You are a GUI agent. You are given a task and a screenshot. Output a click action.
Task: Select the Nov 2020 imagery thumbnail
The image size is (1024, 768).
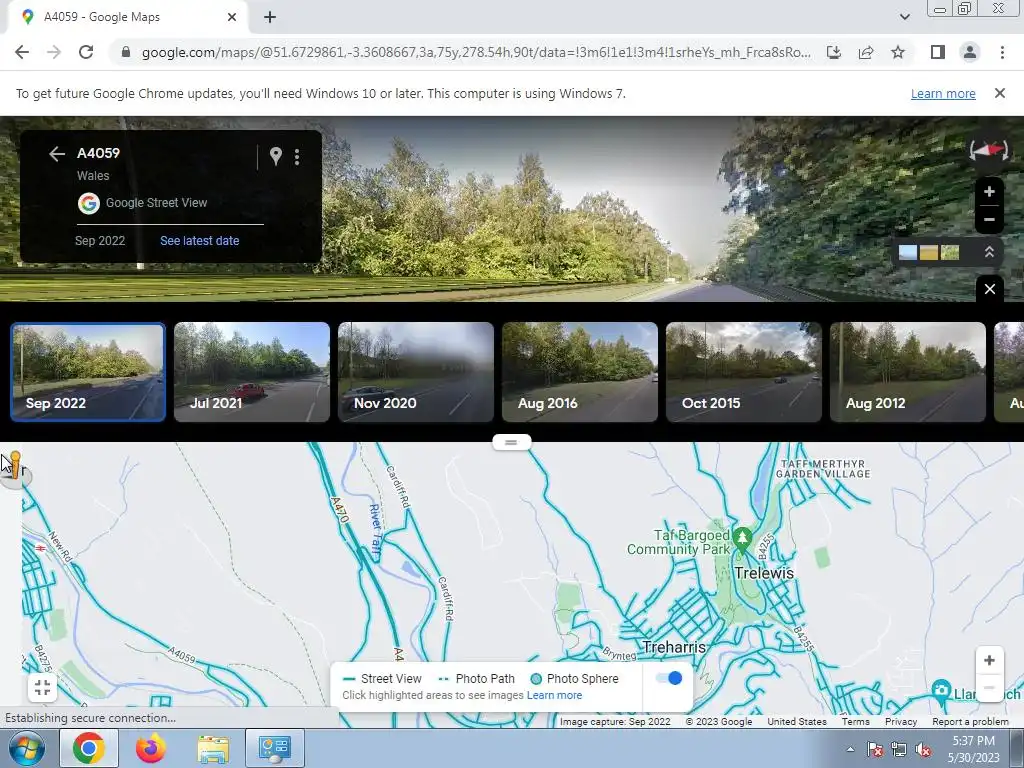[x=416, y=372]
